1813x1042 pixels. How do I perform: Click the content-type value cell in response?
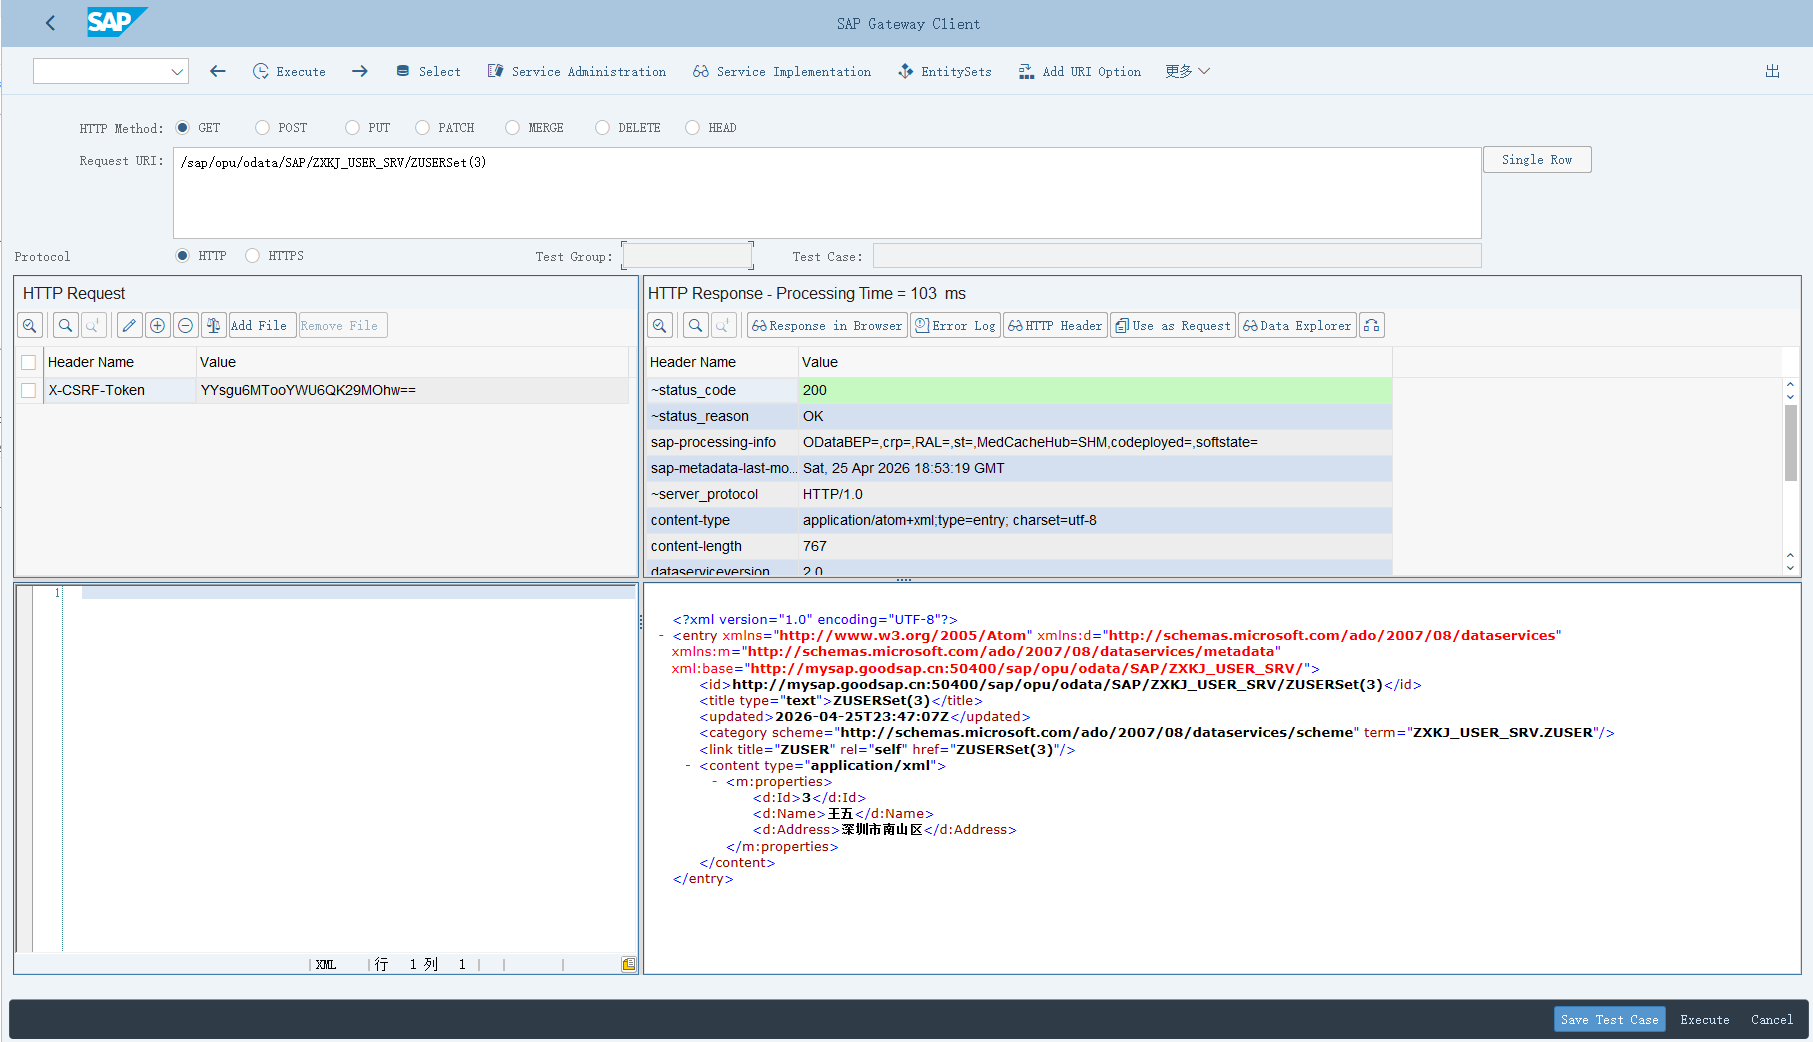1095,520
